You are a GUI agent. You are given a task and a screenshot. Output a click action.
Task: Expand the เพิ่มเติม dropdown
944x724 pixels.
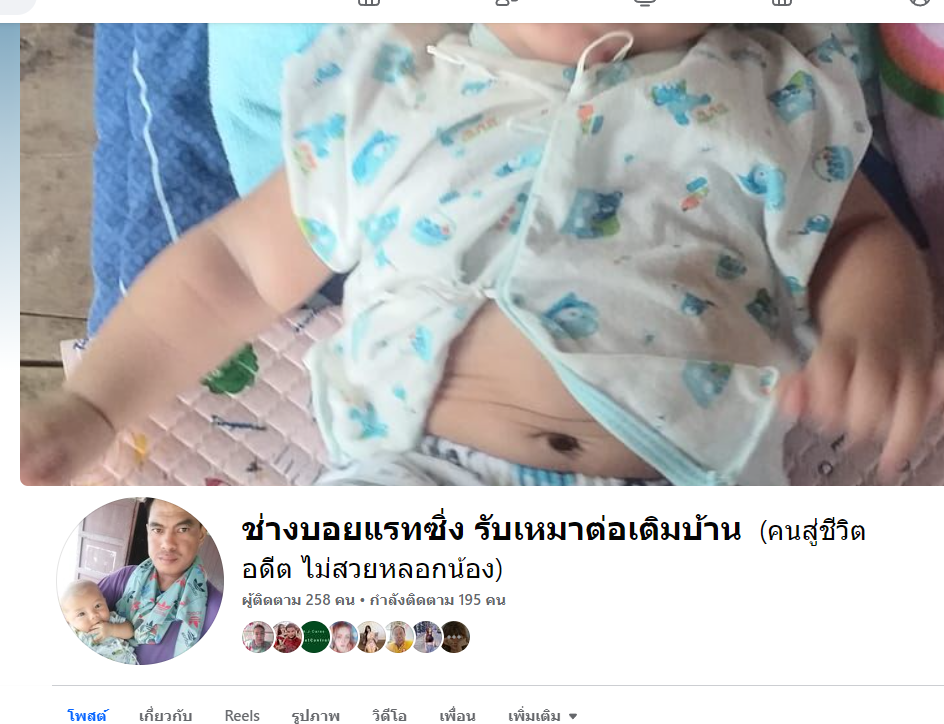(542, 716)
